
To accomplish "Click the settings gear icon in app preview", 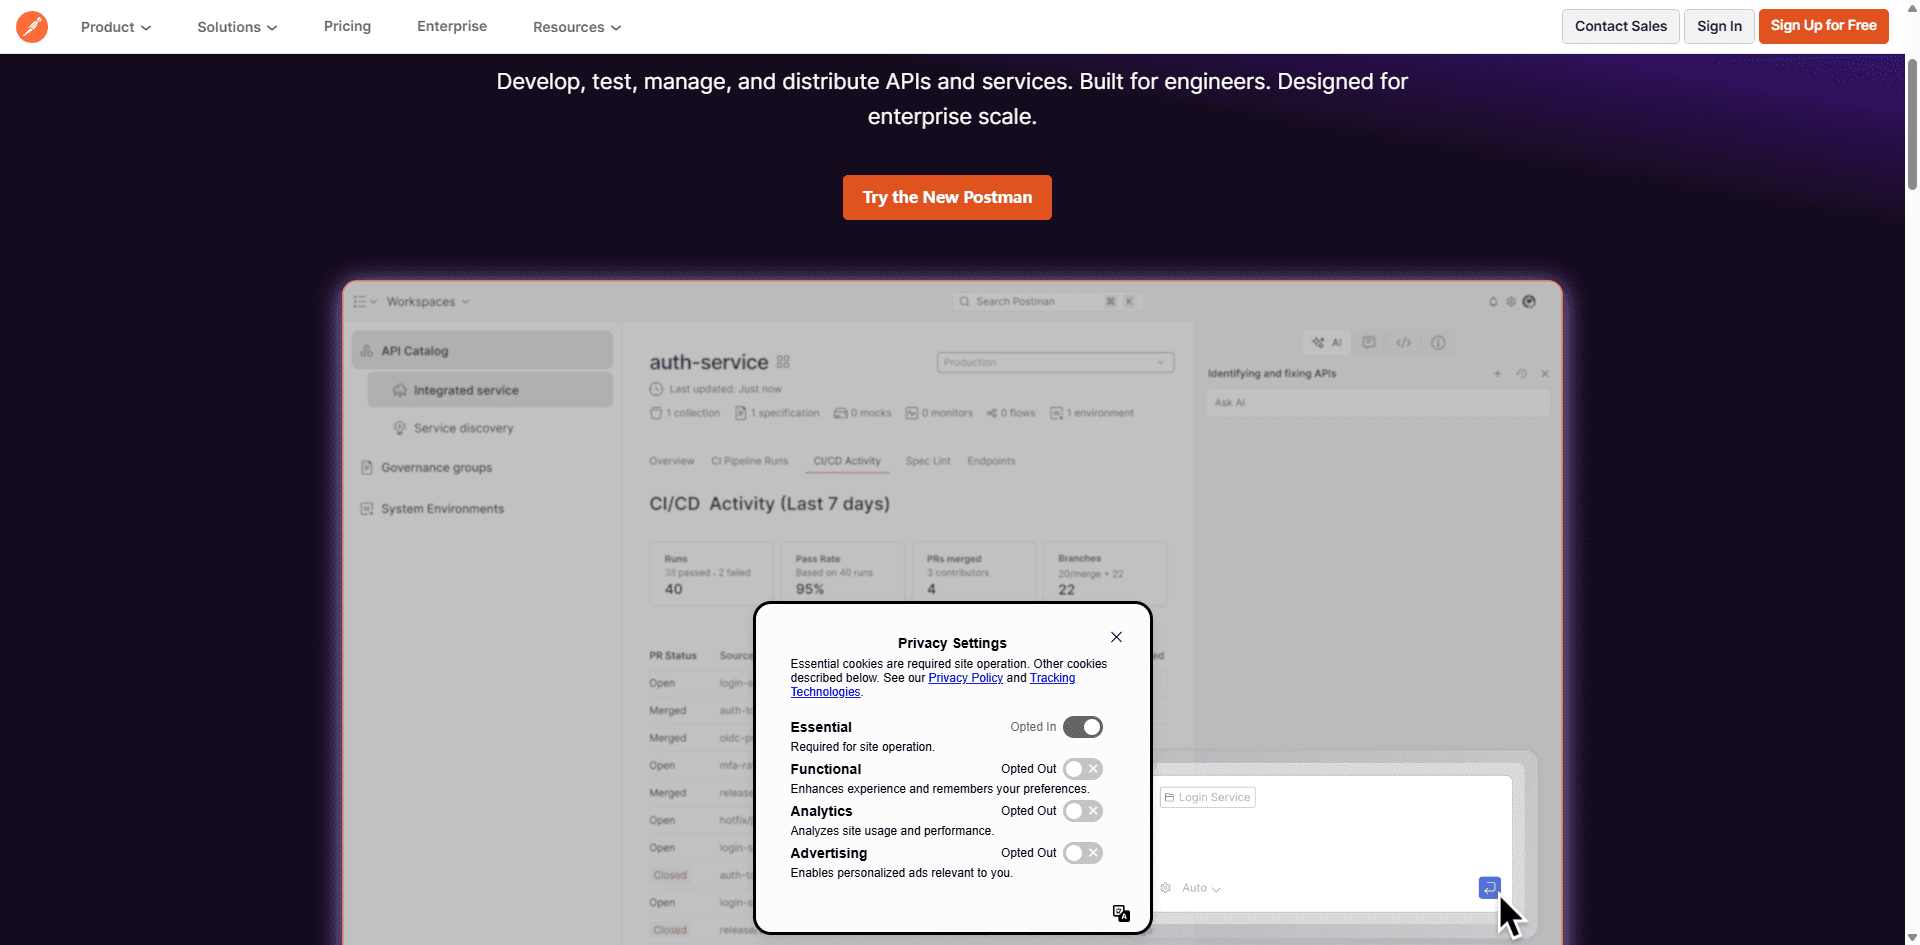I will coord(1511,301).
